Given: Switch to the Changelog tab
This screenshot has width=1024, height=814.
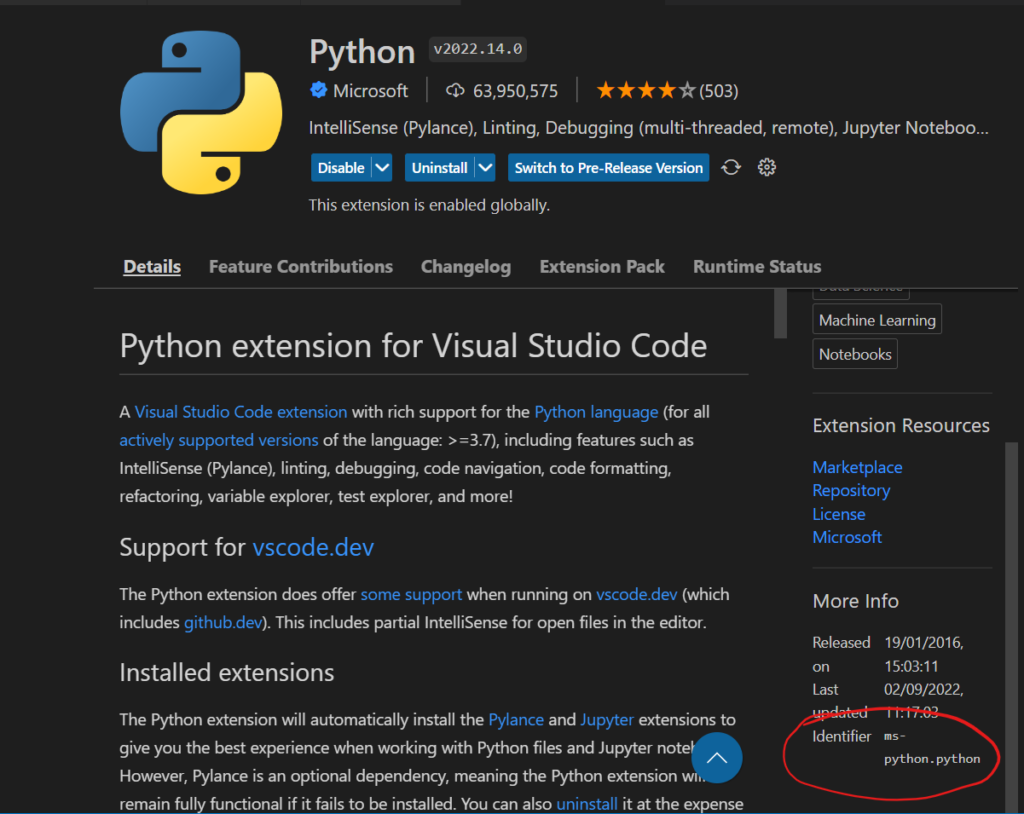Looking at the screenshot, I should (466, 267).
